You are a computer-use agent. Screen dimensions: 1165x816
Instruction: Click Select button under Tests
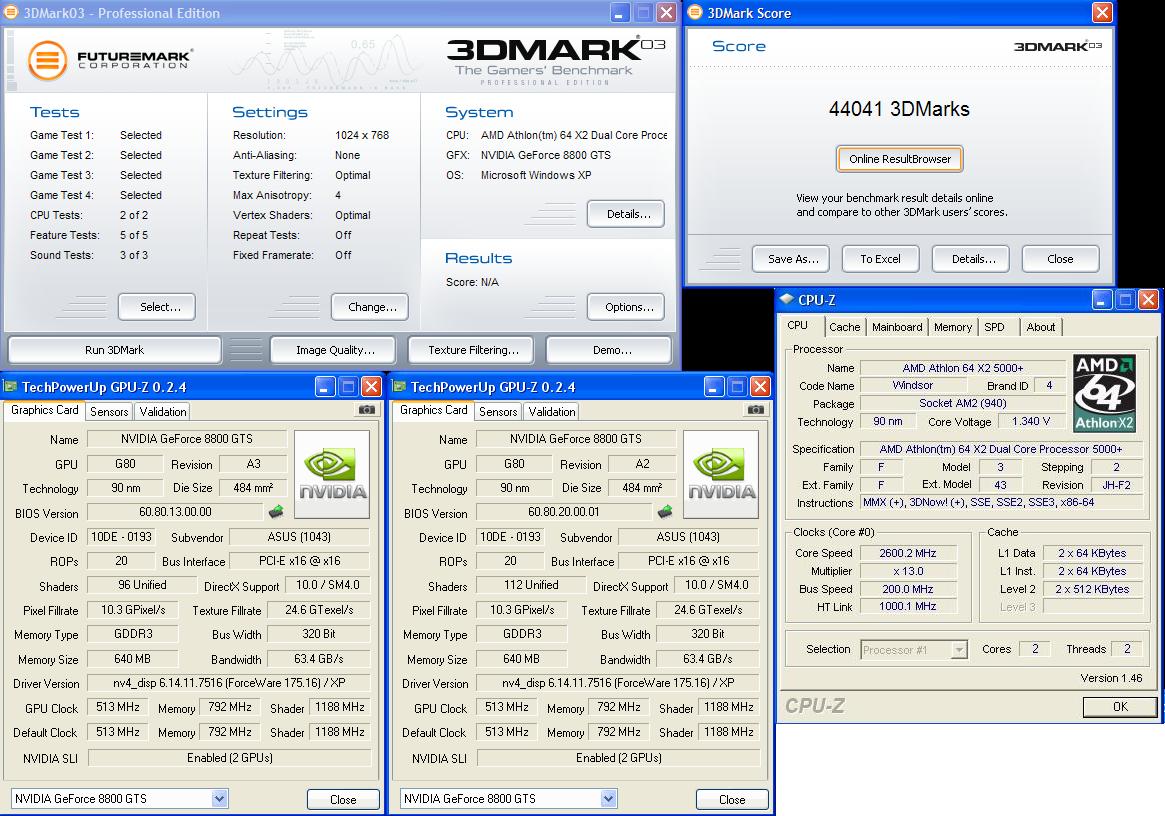point(157,307)
